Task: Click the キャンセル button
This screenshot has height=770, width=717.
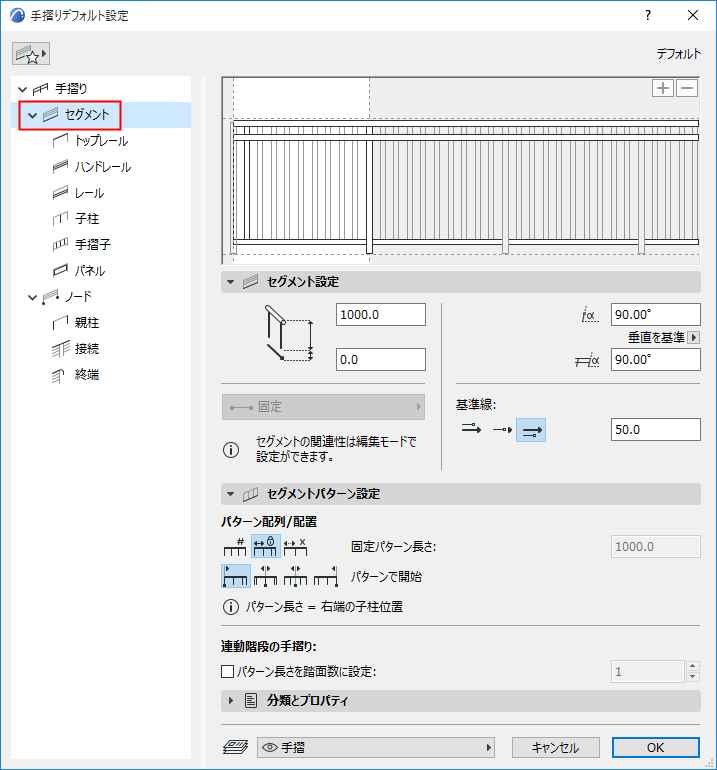Action: (555, 747)
